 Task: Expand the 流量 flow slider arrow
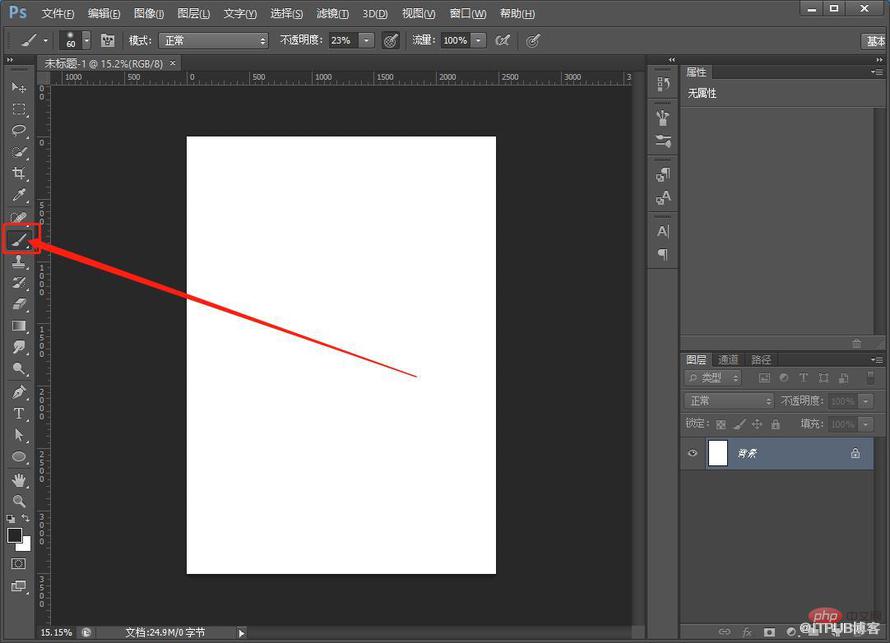[x=479, y=40]
